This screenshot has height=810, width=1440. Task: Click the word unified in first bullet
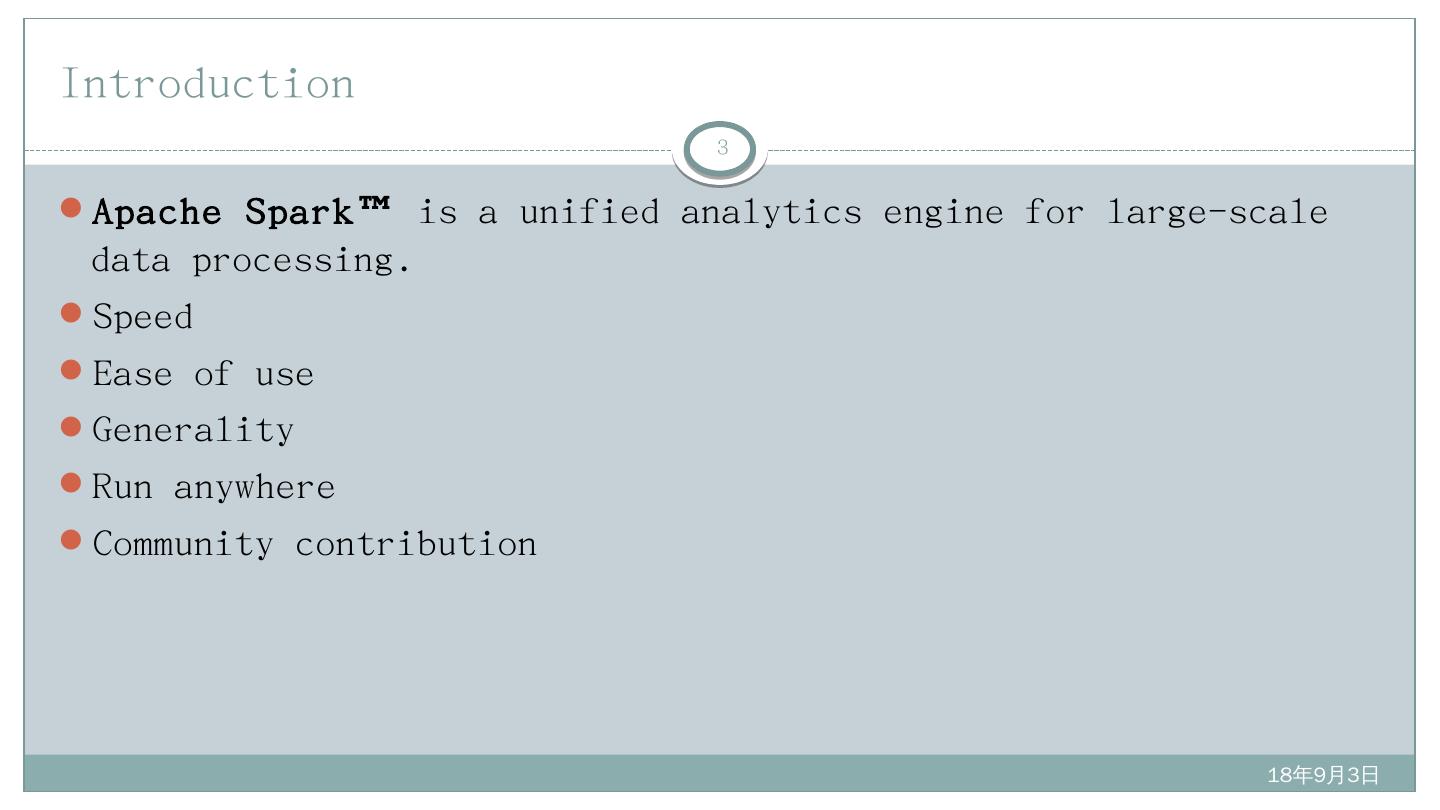(x=589, y=212)
